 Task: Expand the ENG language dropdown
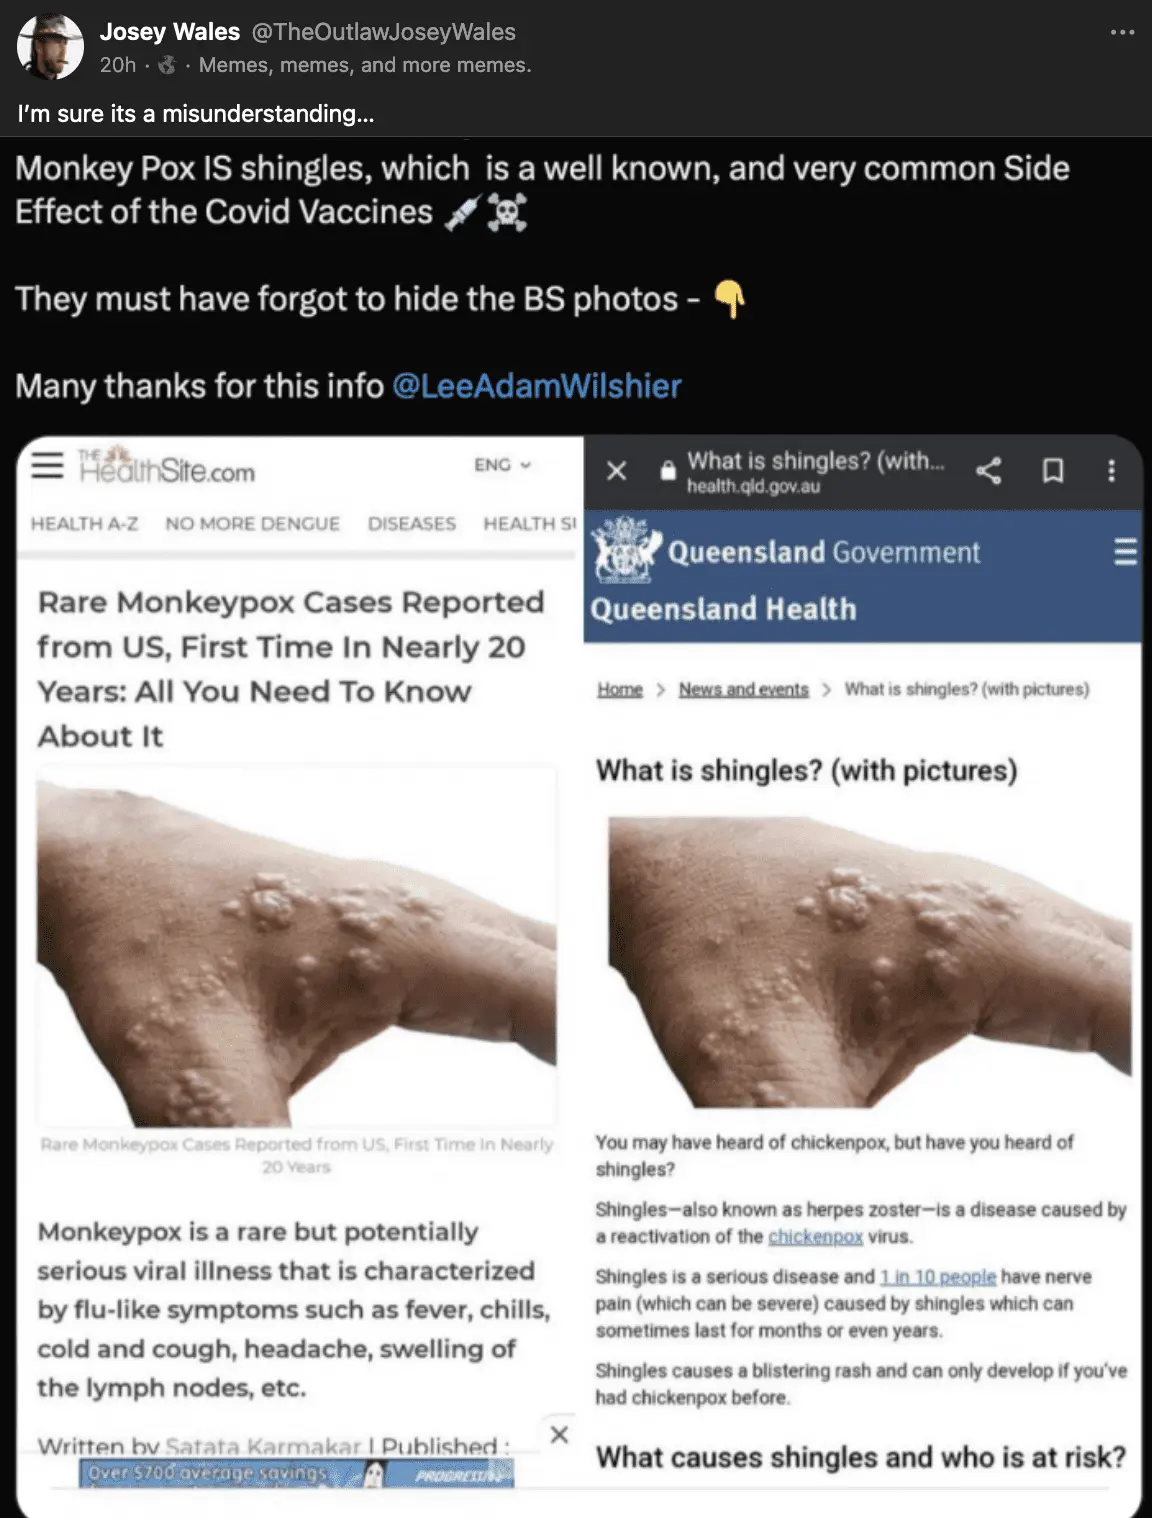[x=502, y=465]
